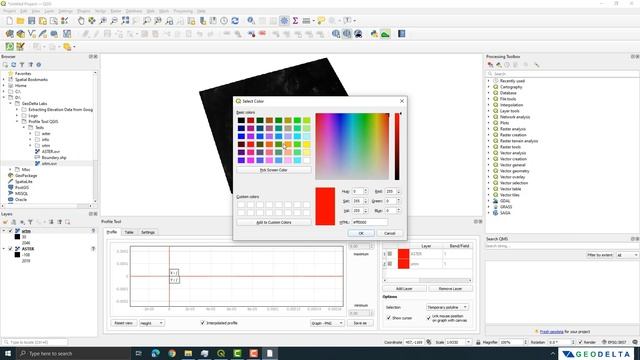Toggle visibility of the ASTER layer
Screen dimensions: 640x360
[11, 249]
